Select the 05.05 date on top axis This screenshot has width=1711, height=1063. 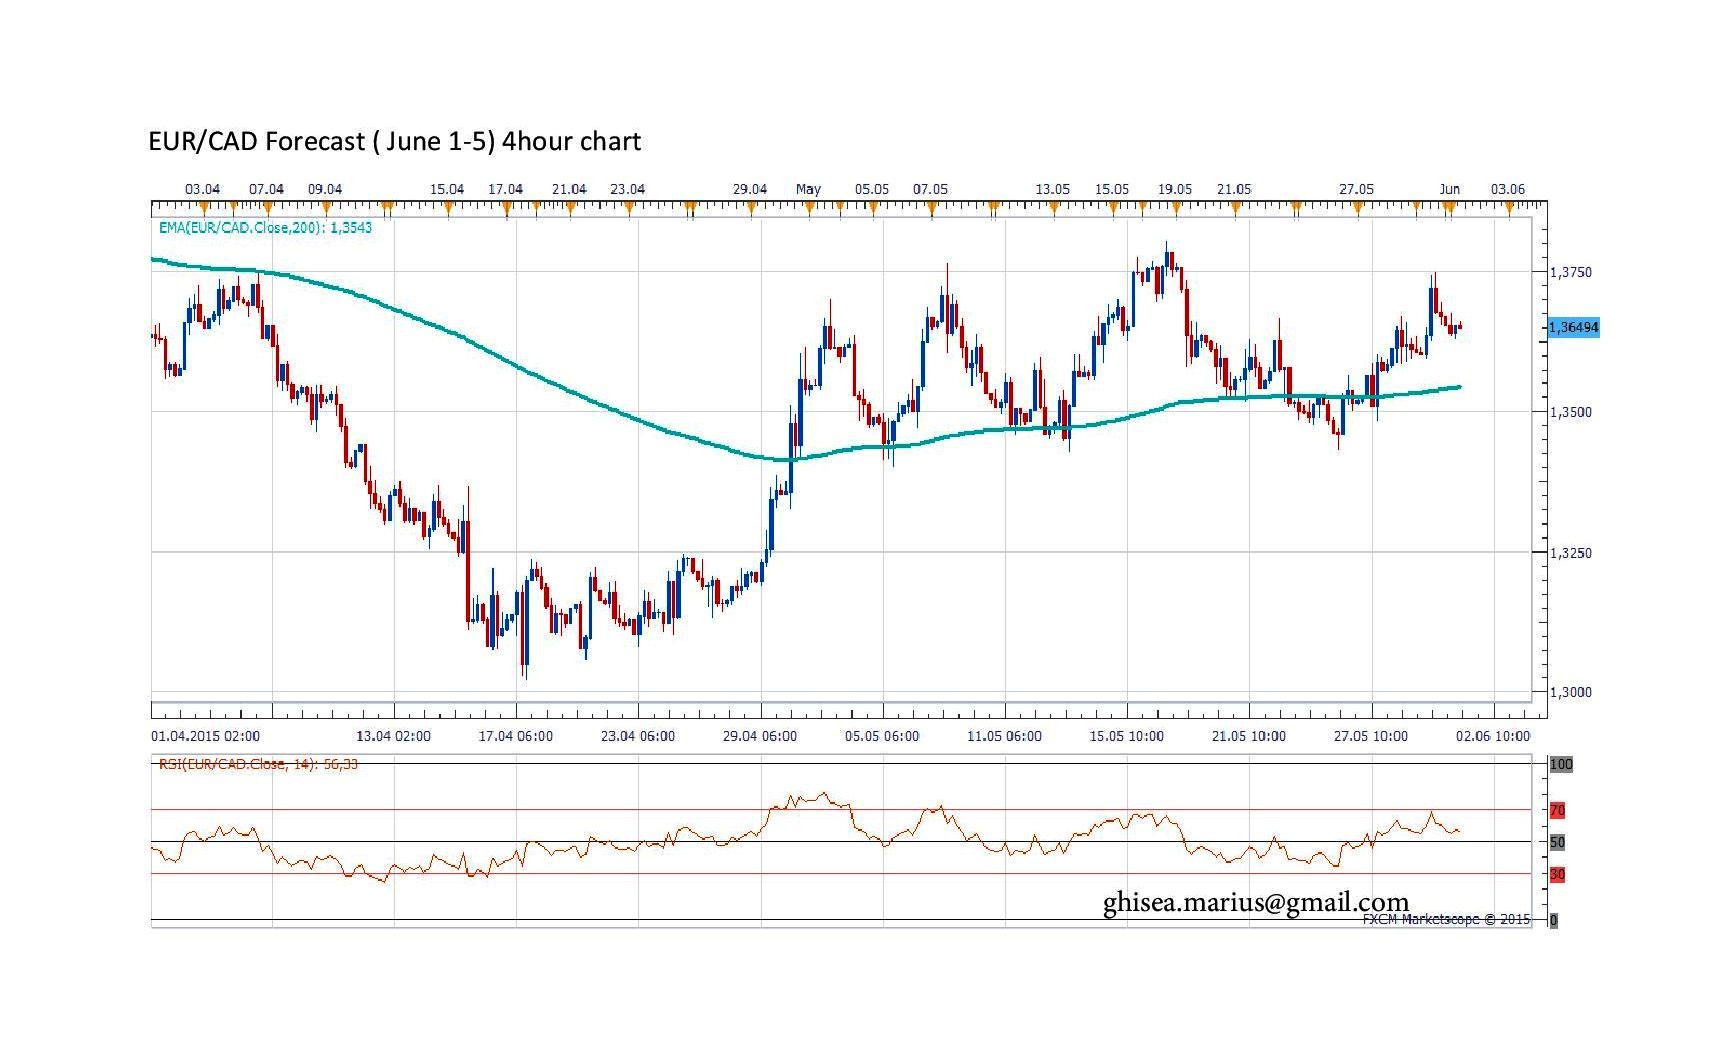tap(872, 189)
